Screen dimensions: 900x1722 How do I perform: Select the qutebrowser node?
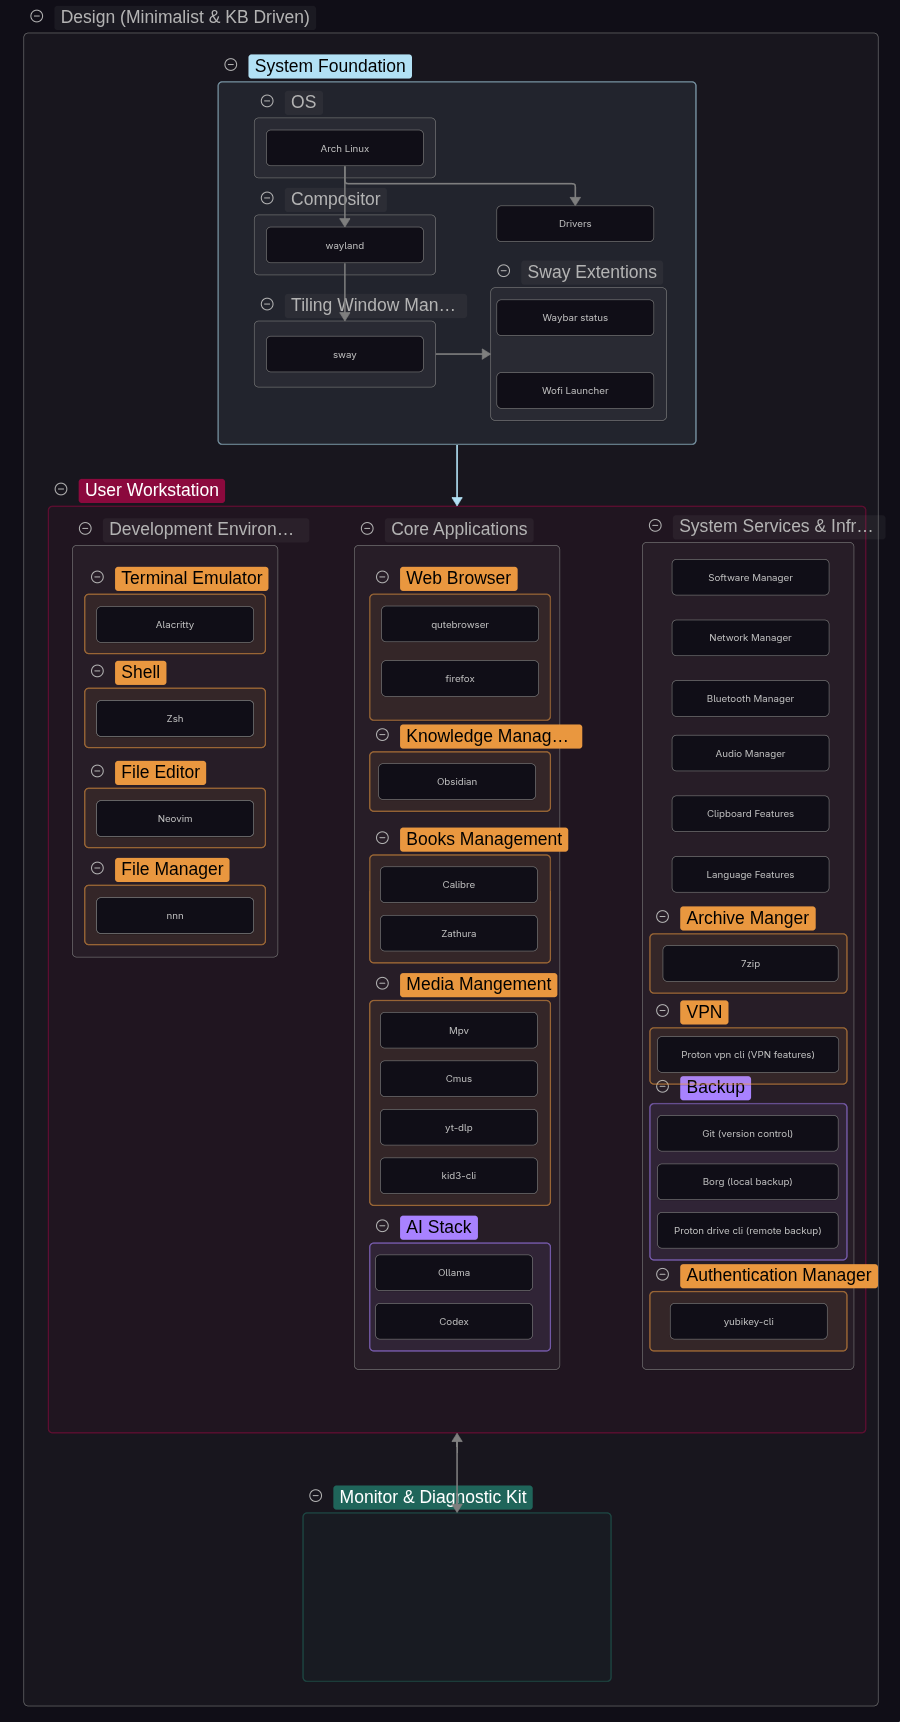coord(460,624)
